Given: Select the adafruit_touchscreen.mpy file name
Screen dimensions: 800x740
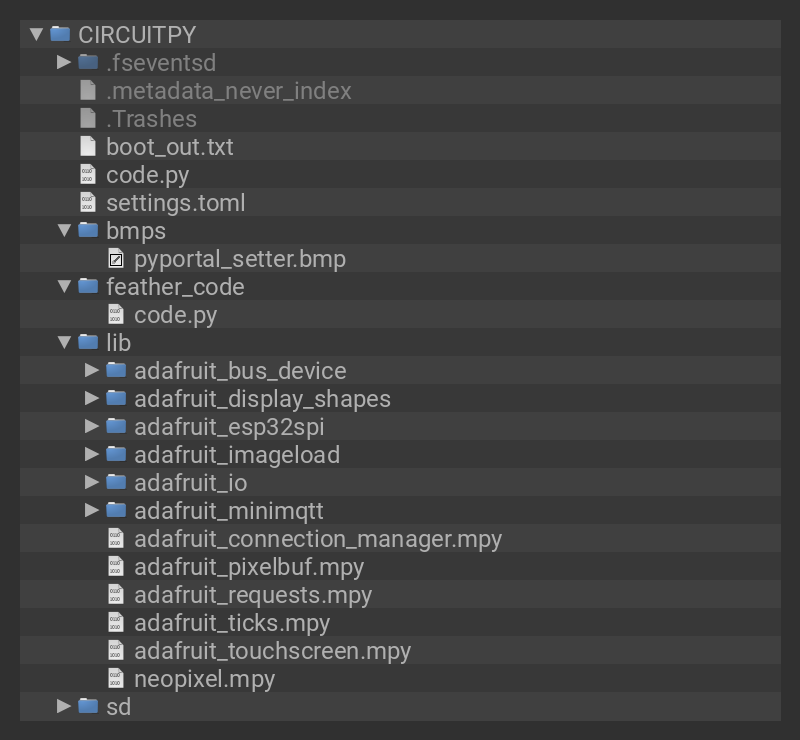Looking at the screenshot, I should coord(272,651).
